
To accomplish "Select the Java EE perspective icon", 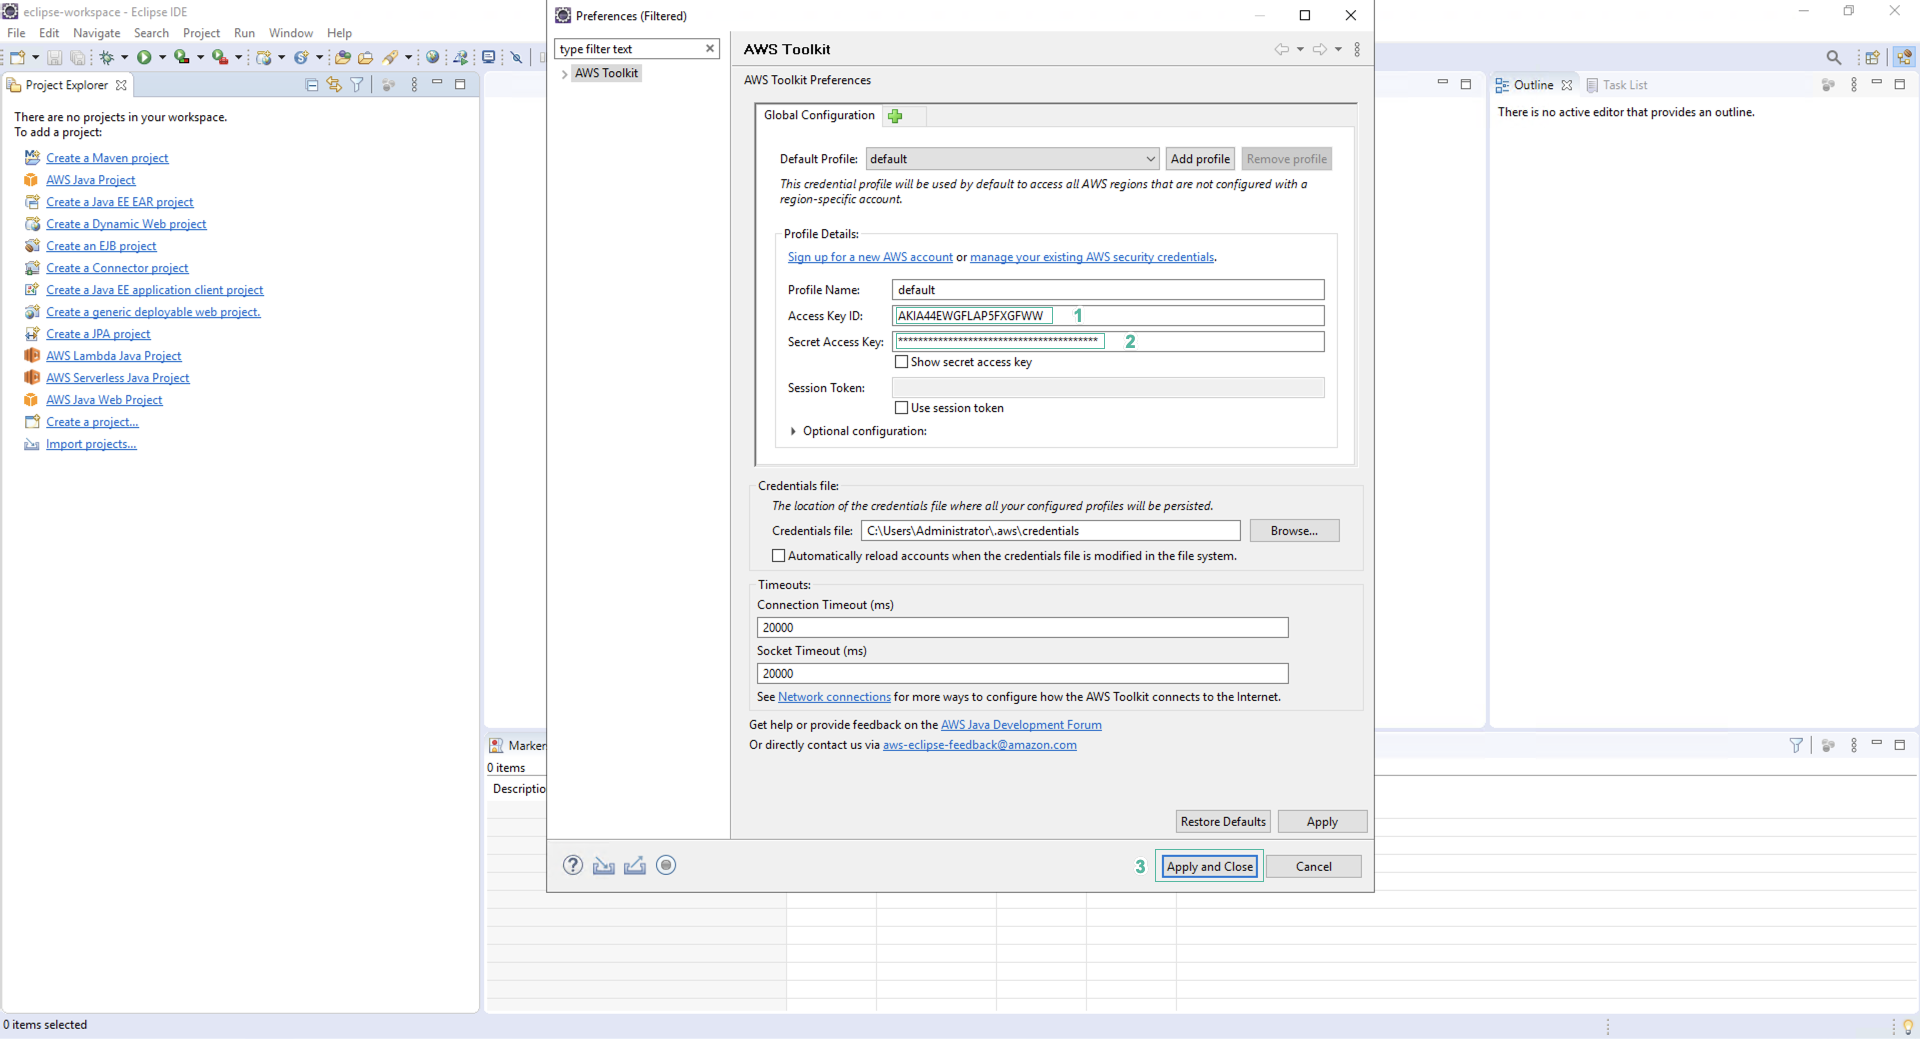I will point(1905,57).
